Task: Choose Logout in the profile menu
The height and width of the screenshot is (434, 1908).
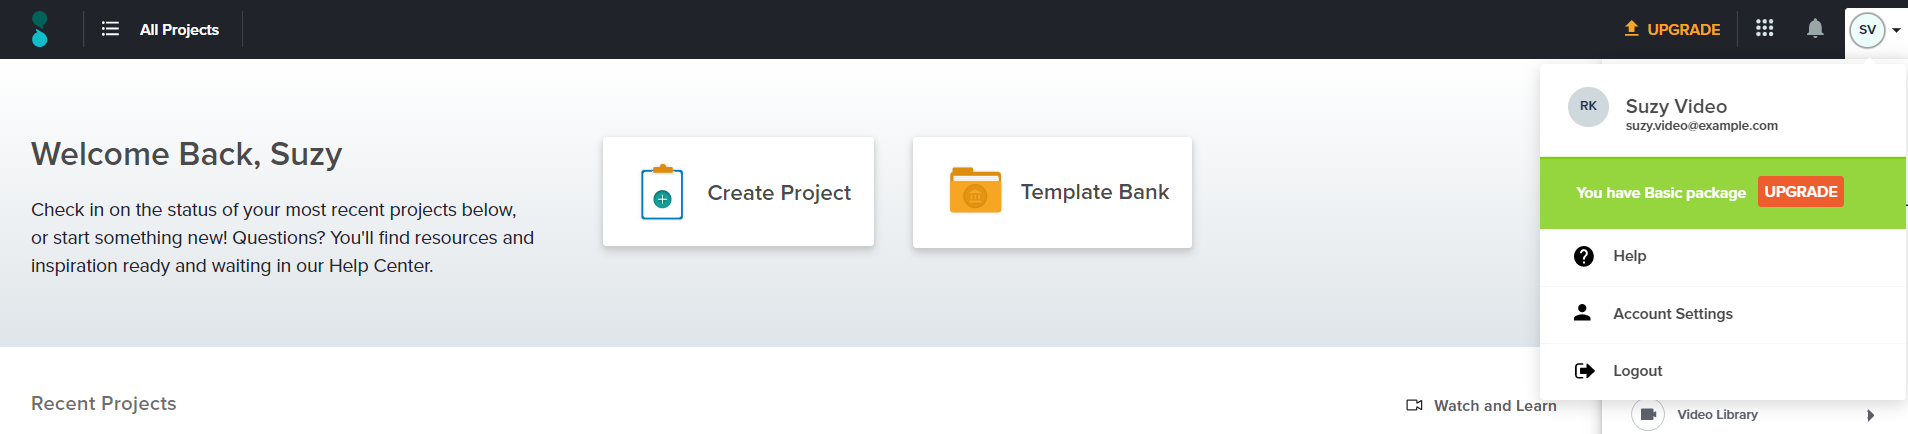Action: coord(1637,371)
